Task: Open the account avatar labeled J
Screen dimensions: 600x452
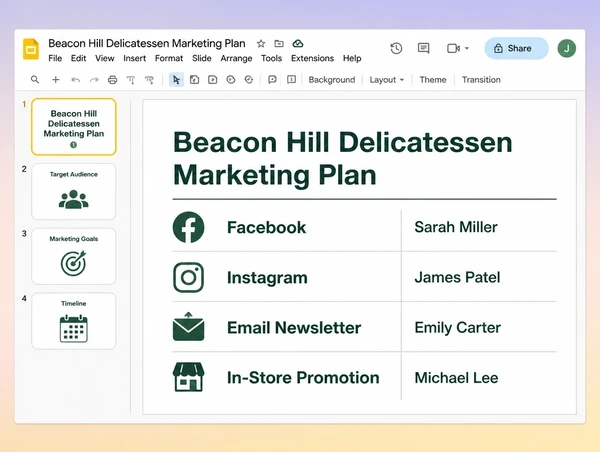Action: point(567,48)
